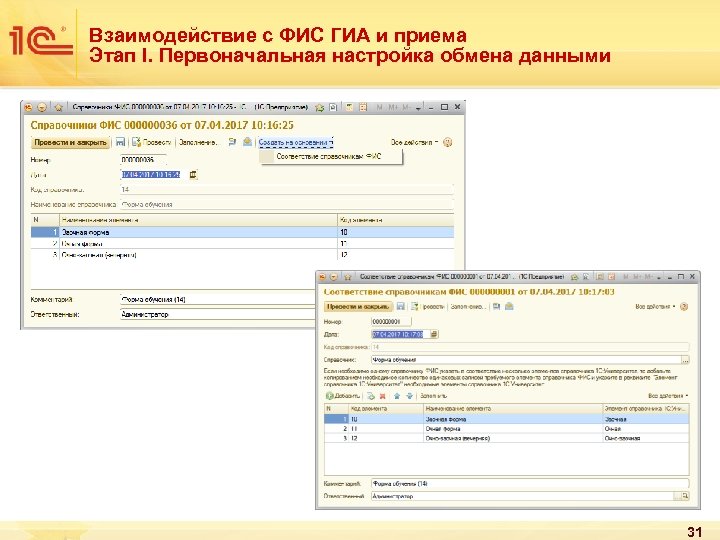Click the envelope icon in Соответствие справочникам toolbar

point(509,306)
